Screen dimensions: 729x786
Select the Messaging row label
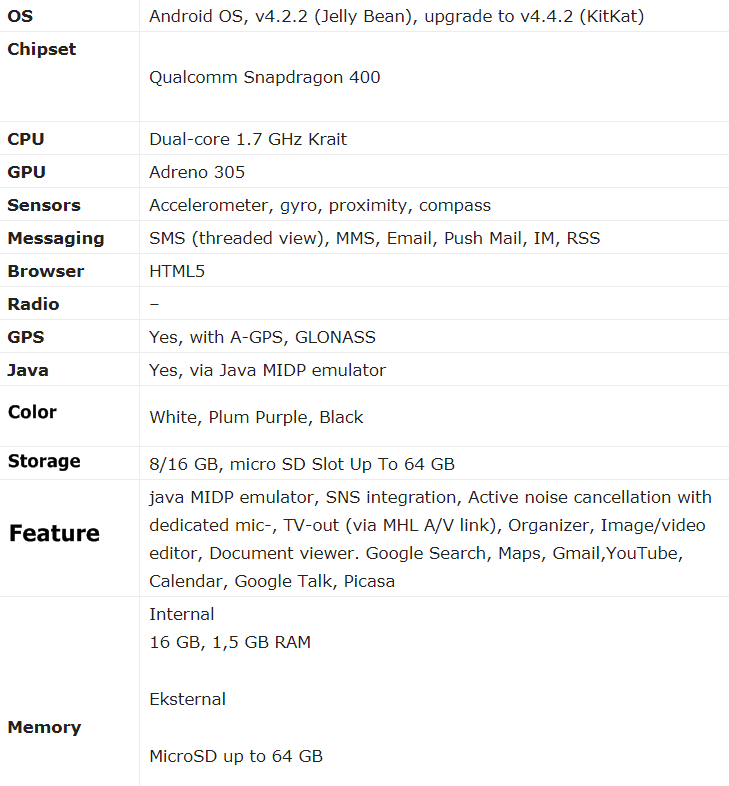coord(56,238)
